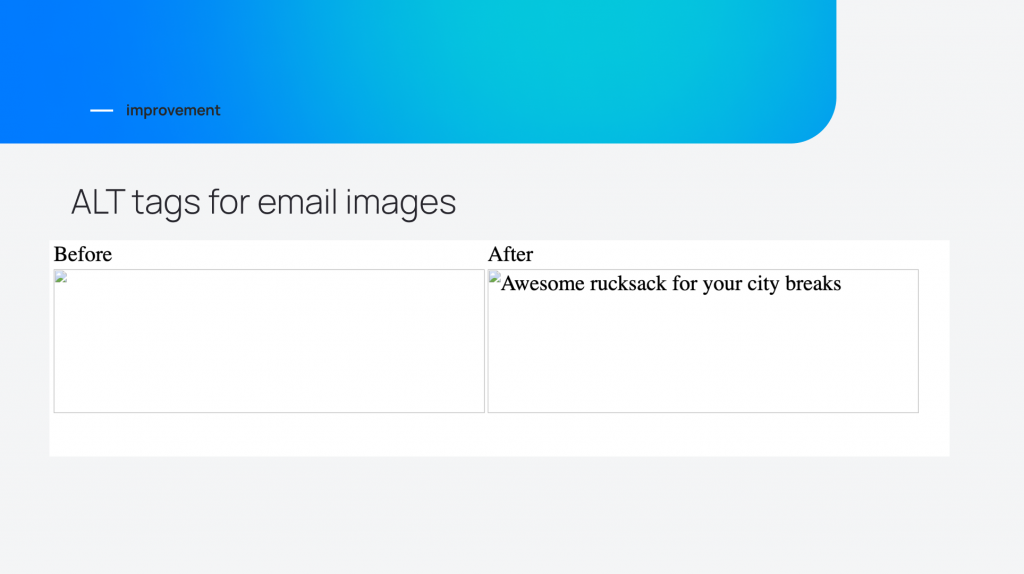Viewport: 1024px width, 574px height.
Task: Select the 'improvement' label text
Action: tap(173, 110)
